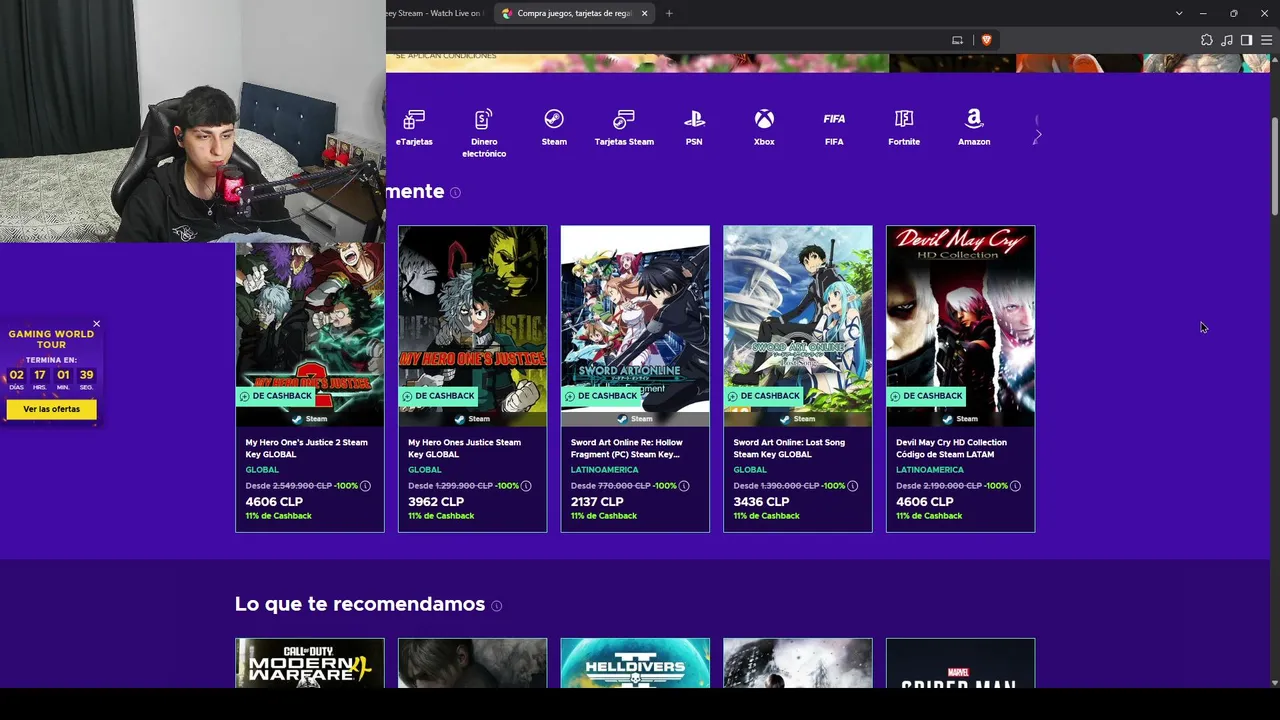Open the Tarjetas Steam category

(x=624, y=128)
